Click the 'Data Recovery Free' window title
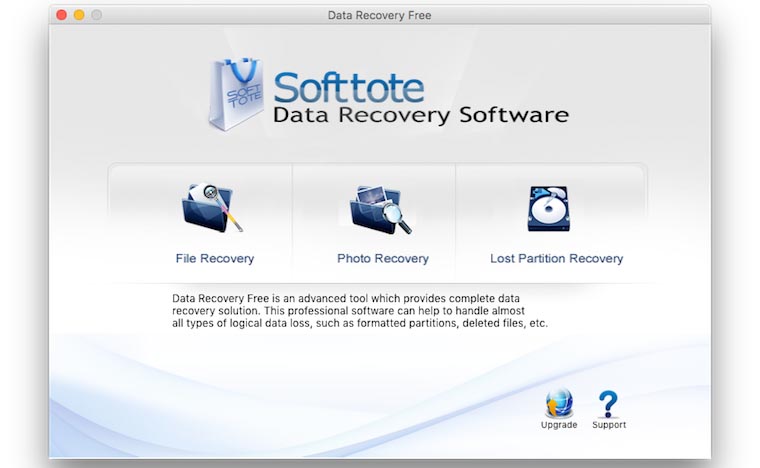 (380, 16)
